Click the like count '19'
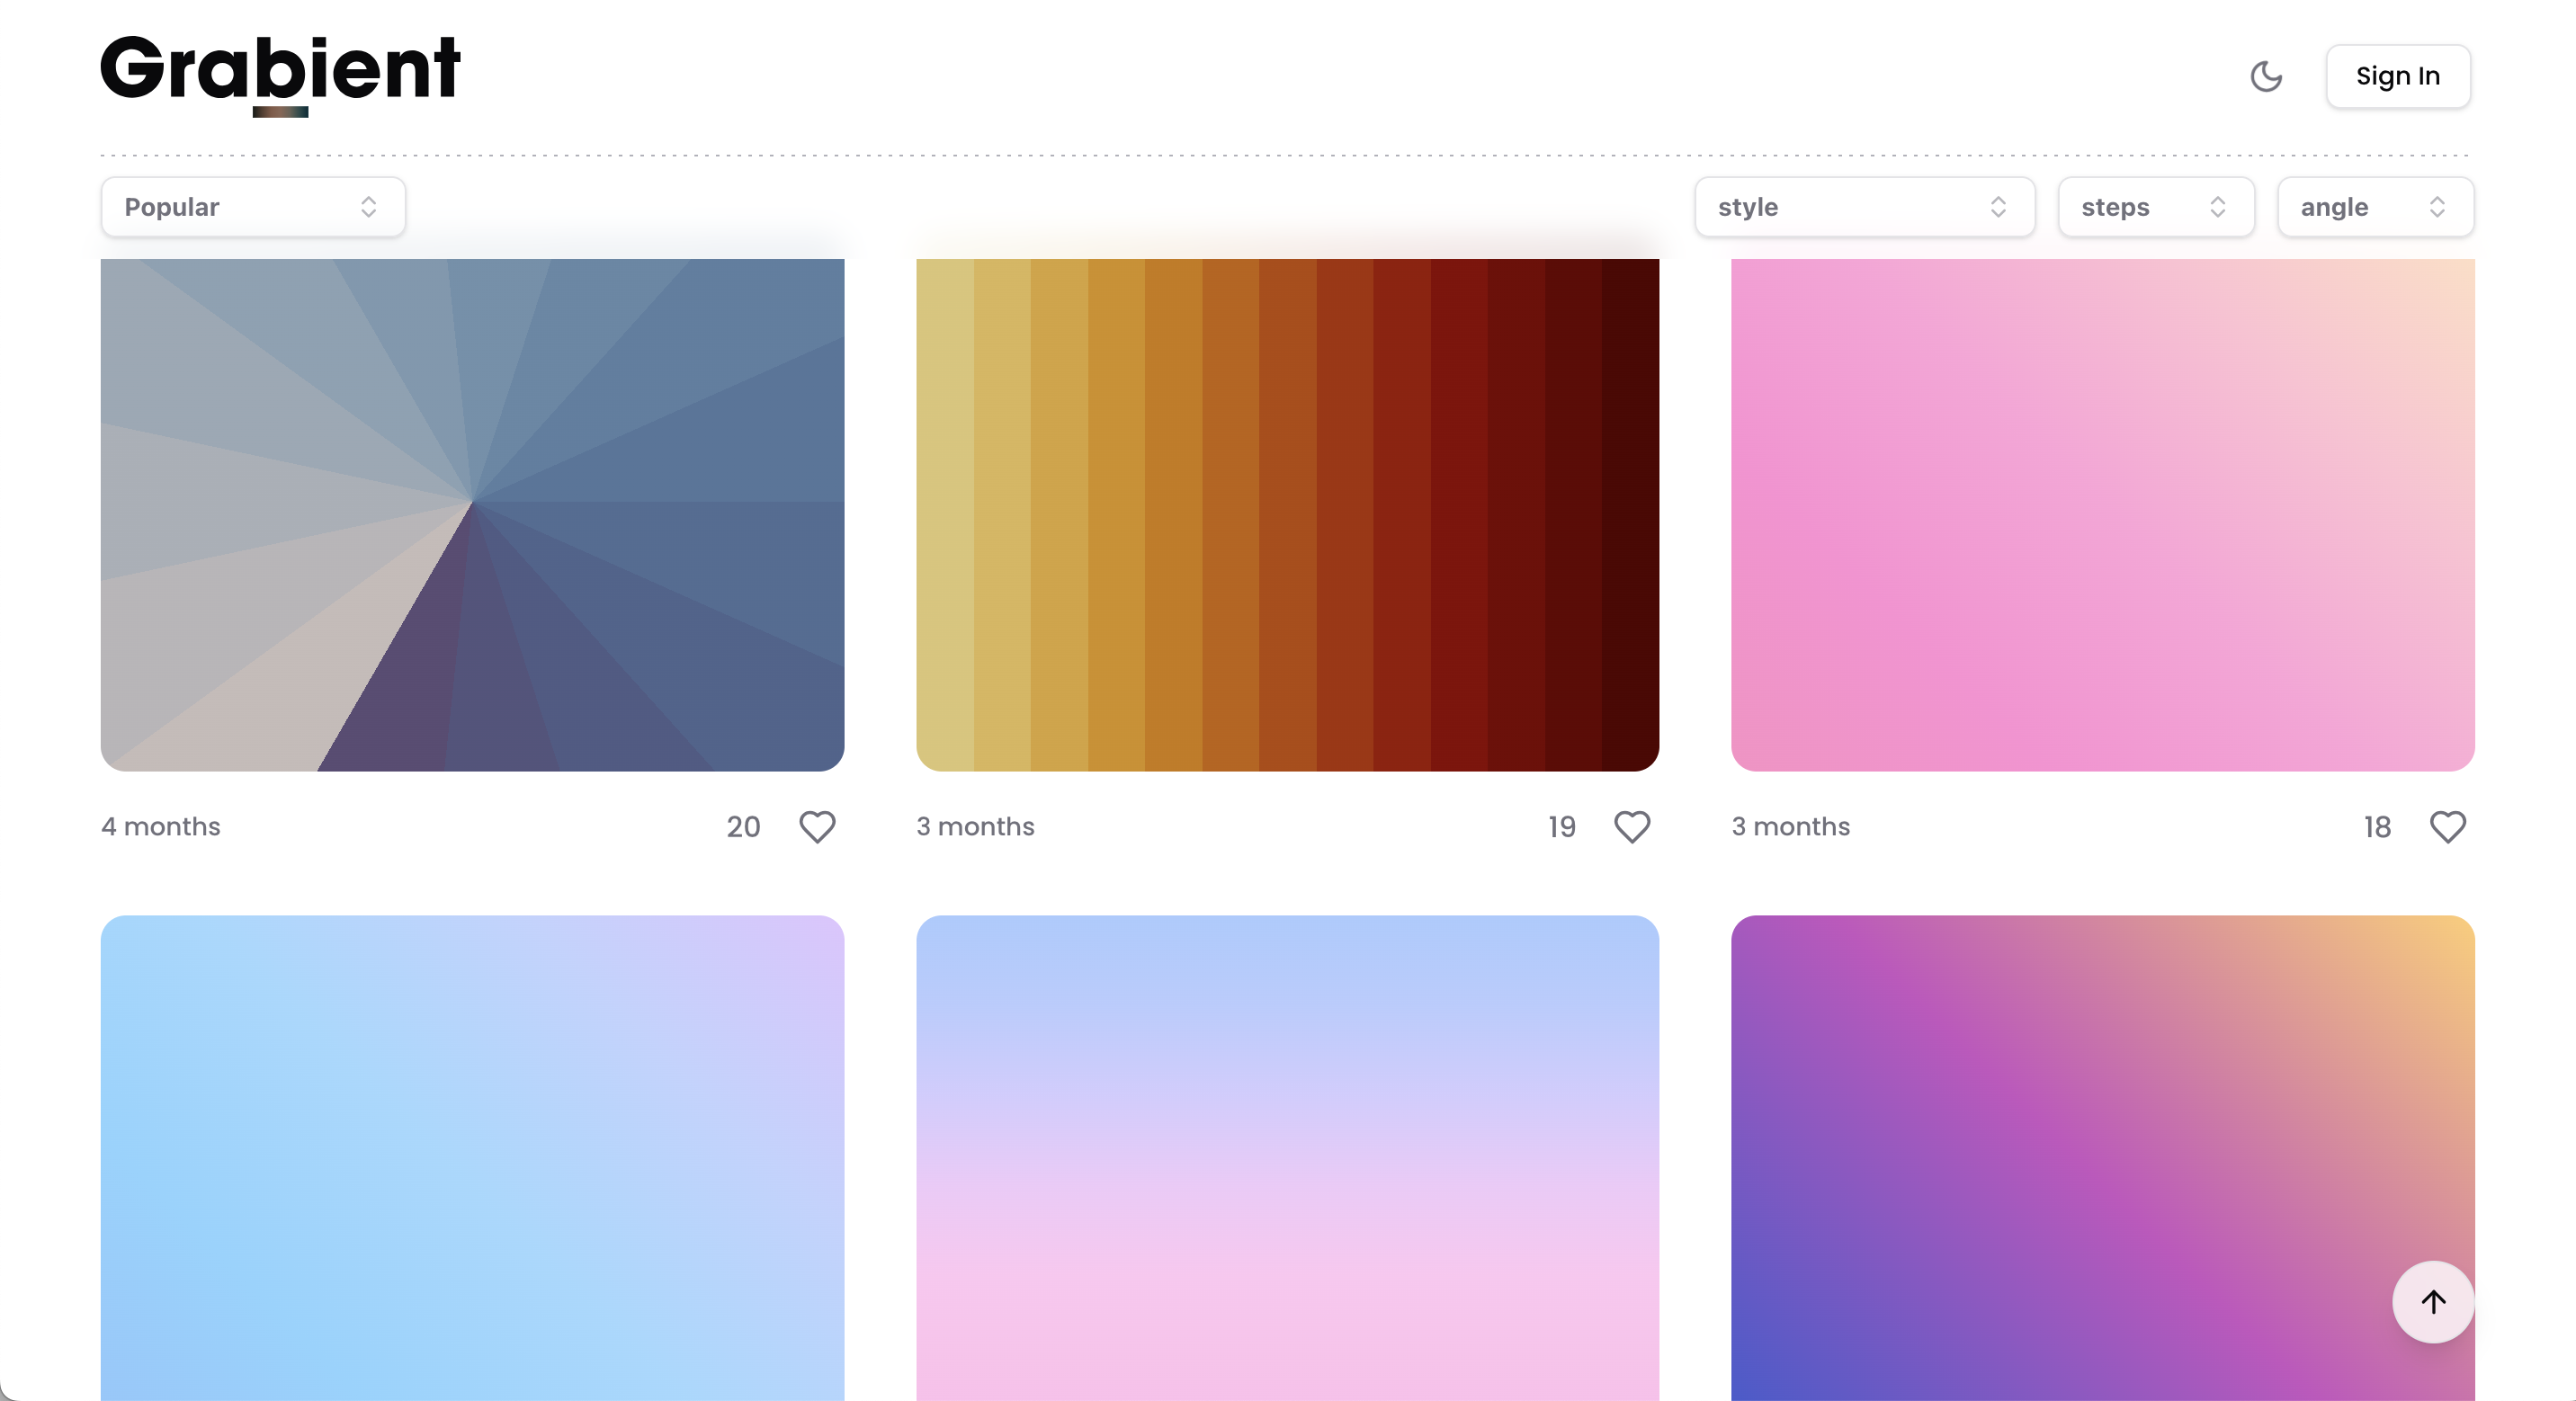 coord(1561,827)
